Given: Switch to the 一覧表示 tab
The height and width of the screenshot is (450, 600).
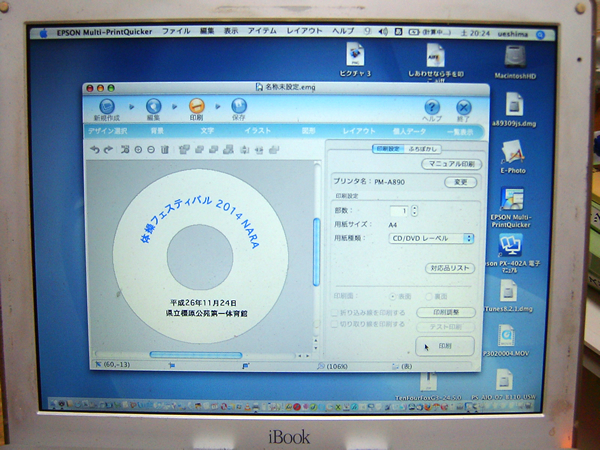Looking at the screenshot, I should pyautogui.click(x=460, y=132).
